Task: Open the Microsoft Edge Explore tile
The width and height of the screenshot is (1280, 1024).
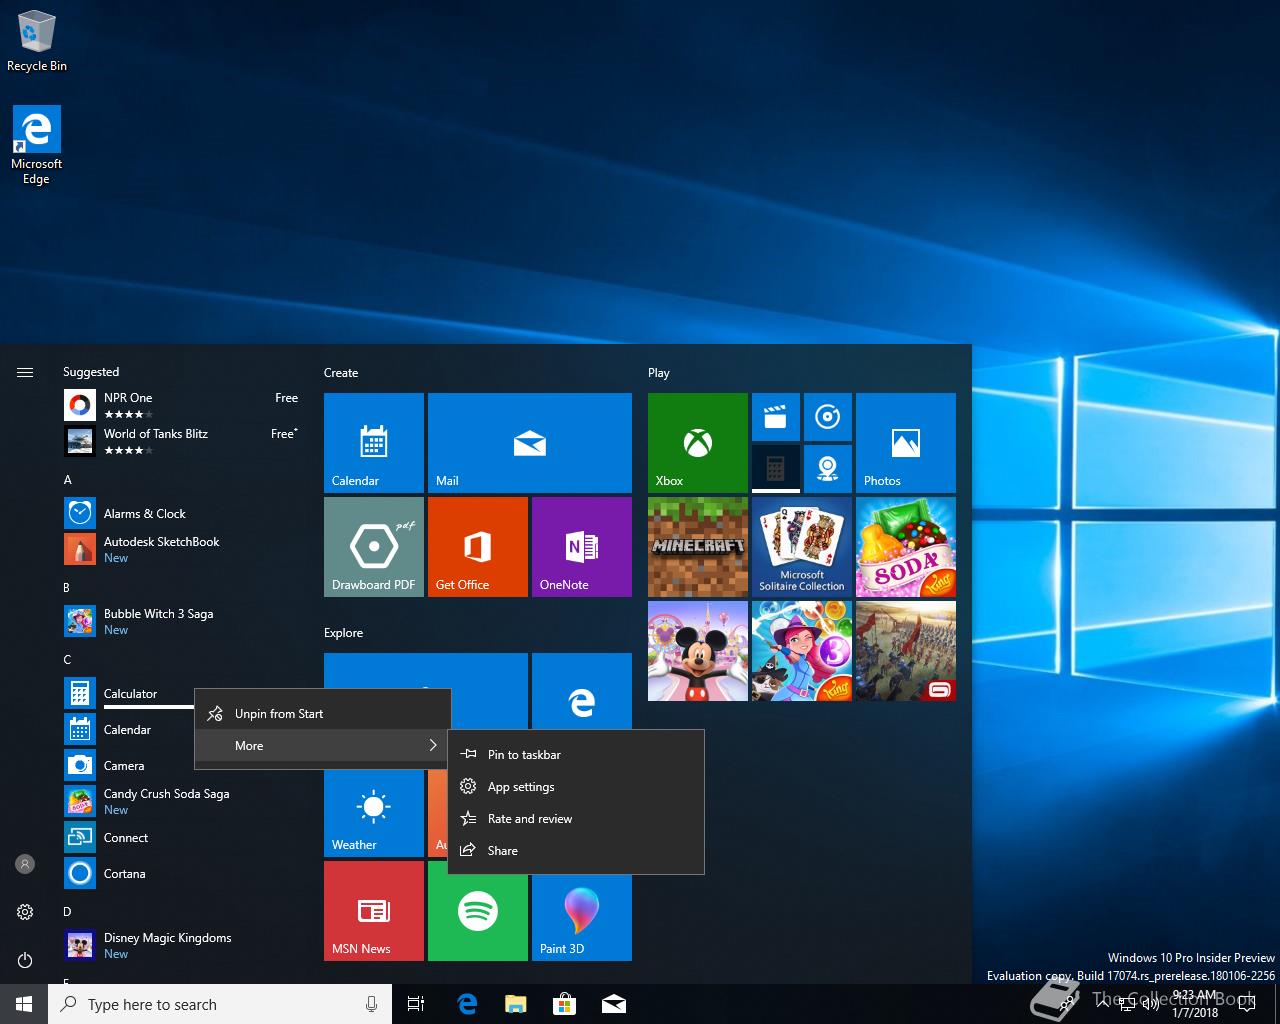Action: pos(582,691)
